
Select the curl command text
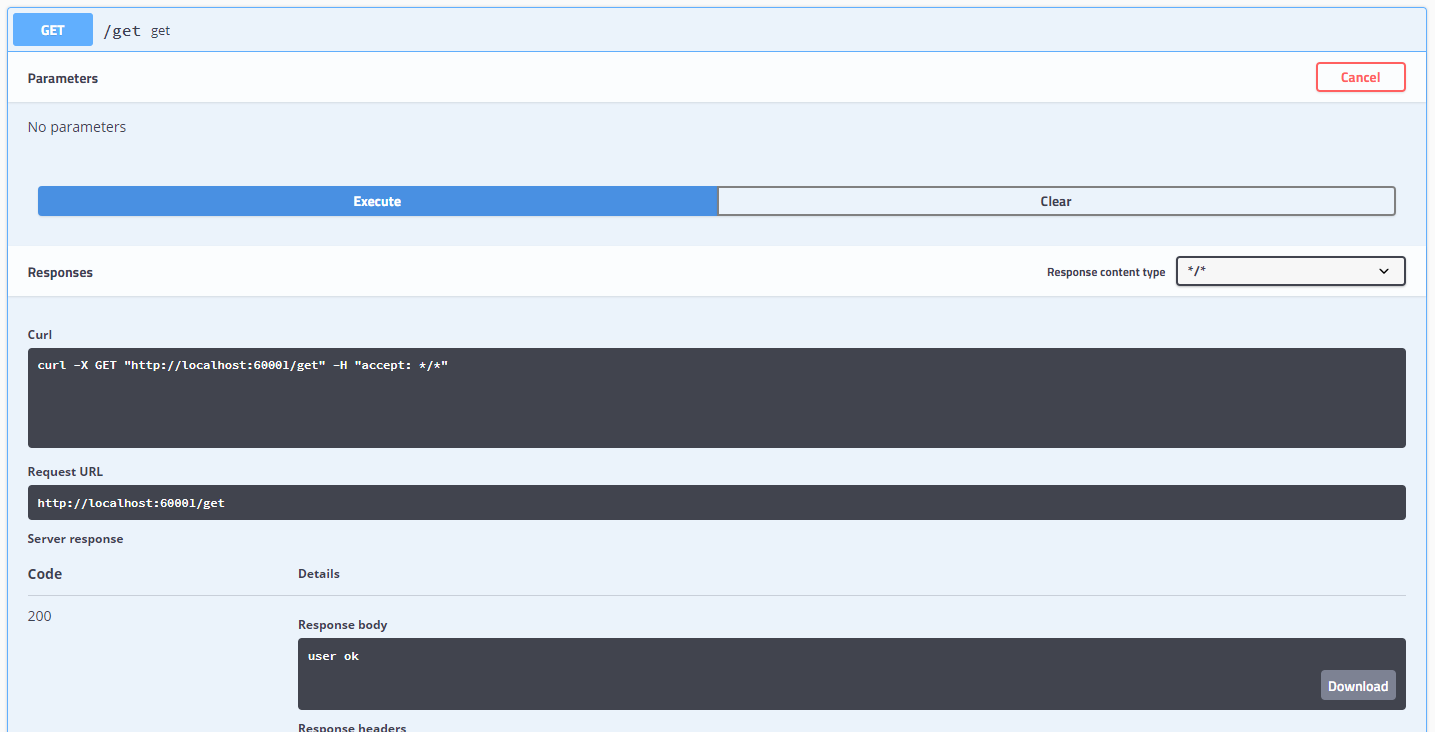(243, 364)
